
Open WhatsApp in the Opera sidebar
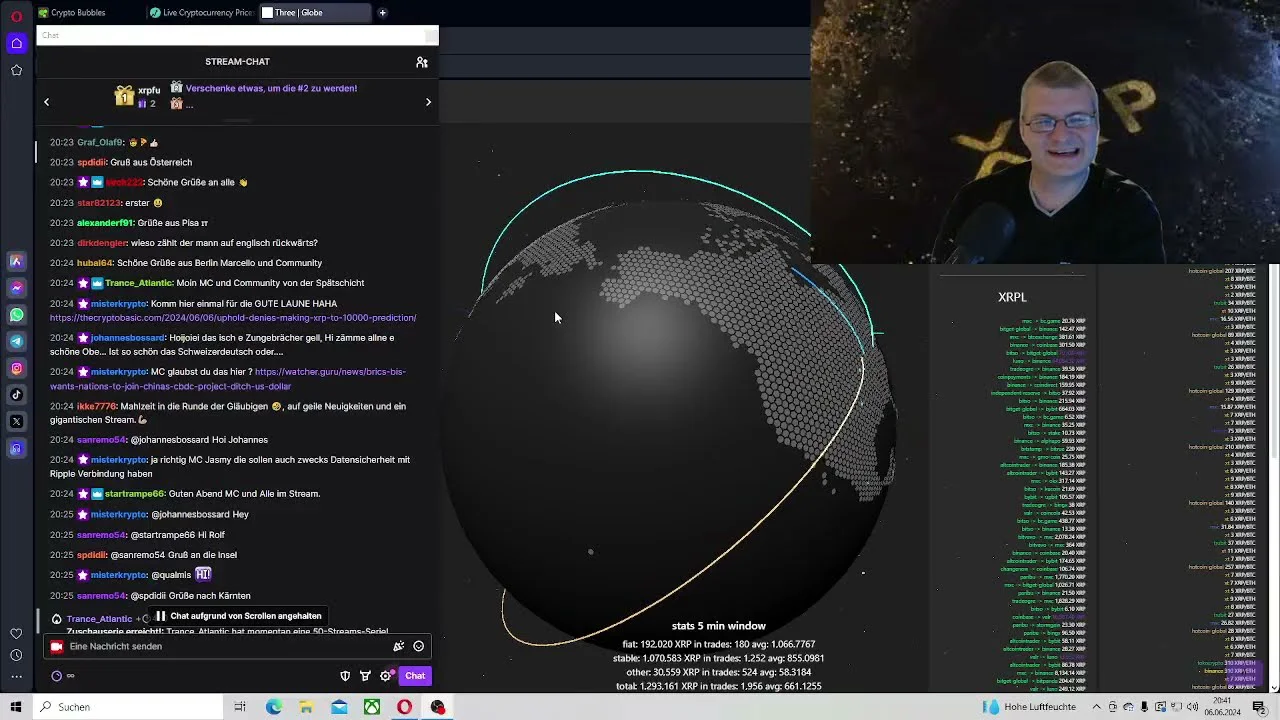(16, 315)
